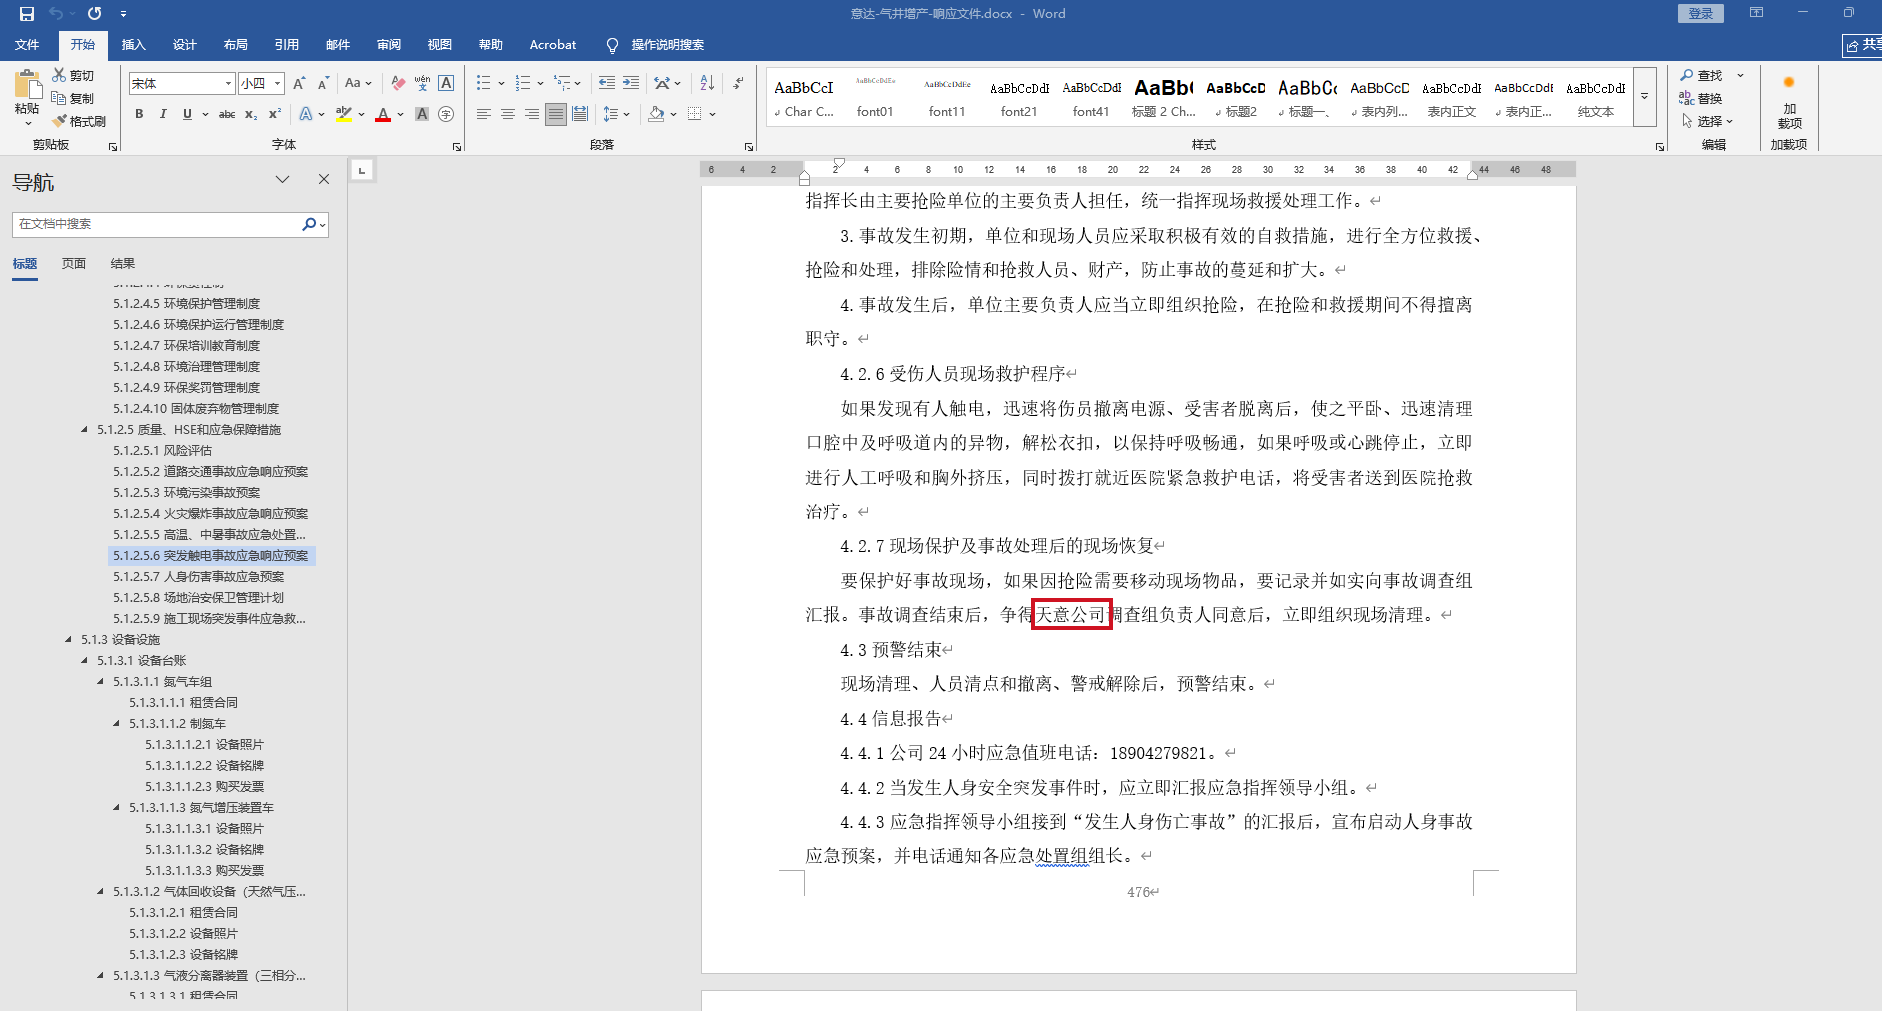Insert an enclosed character with the circled 字 icon
1882x1011 pixels.
[446, 114]
